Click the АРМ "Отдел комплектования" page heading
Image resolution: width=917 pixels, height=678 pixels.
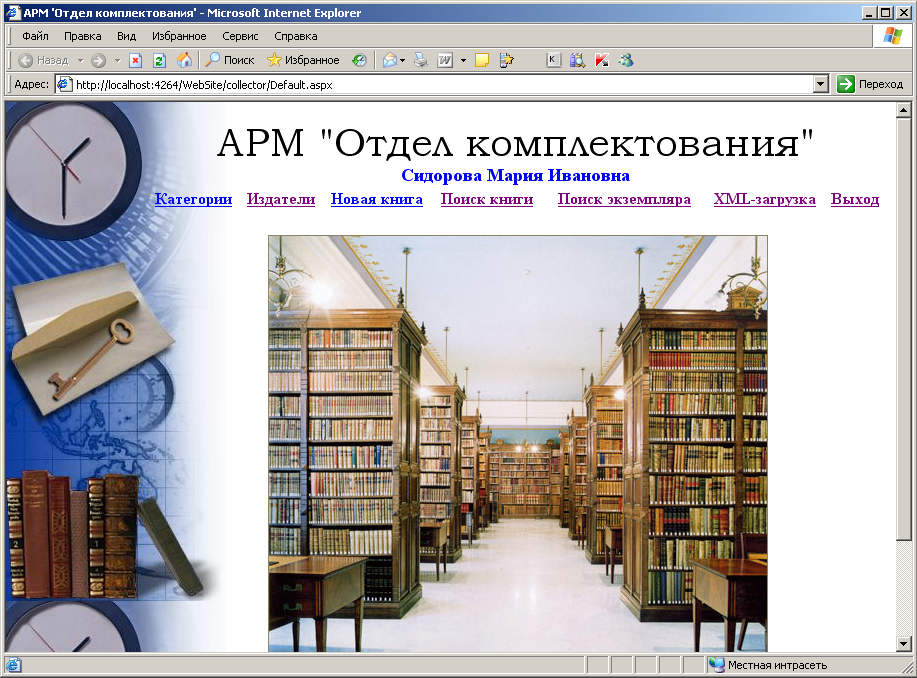(515, 143)
